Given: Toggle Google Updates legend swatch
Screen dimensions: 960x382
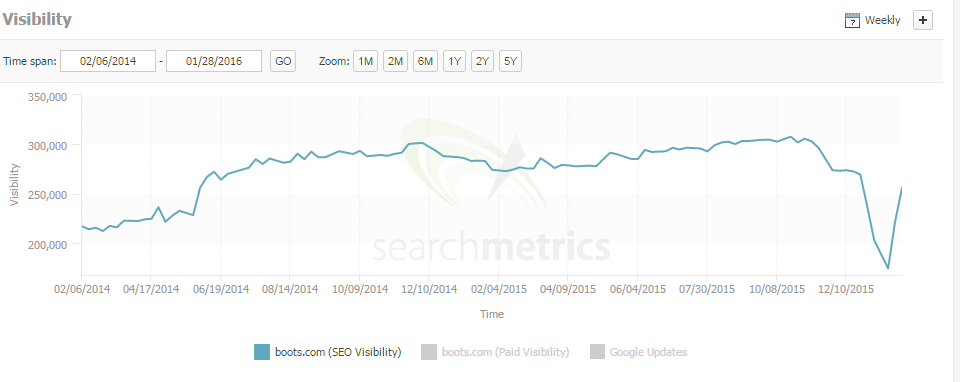Looking at the screenshot, I should pyautogui.click(x=598, y=352).
